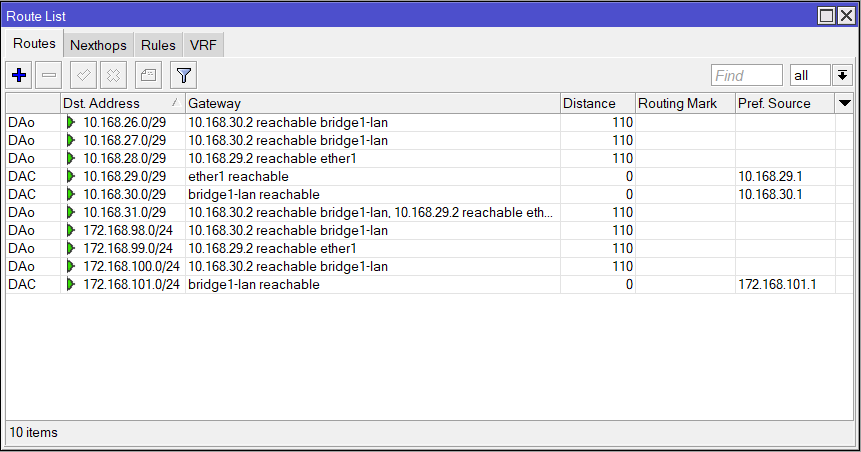Open the funnel Filter icon
The image size is (861, 452).
184,75
